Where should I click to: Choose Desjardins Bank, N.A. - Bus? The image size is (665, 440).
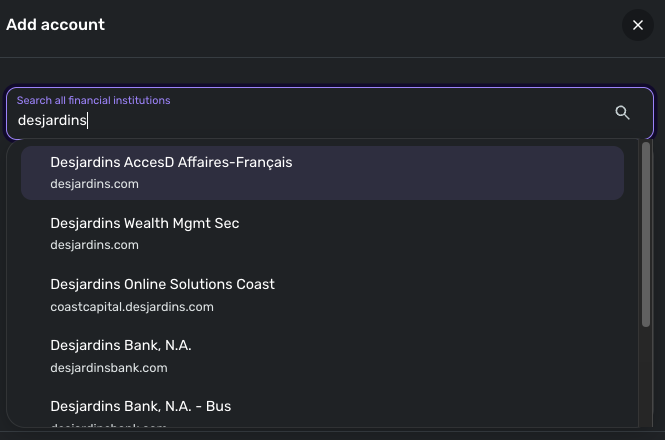(x=141, y=406)
